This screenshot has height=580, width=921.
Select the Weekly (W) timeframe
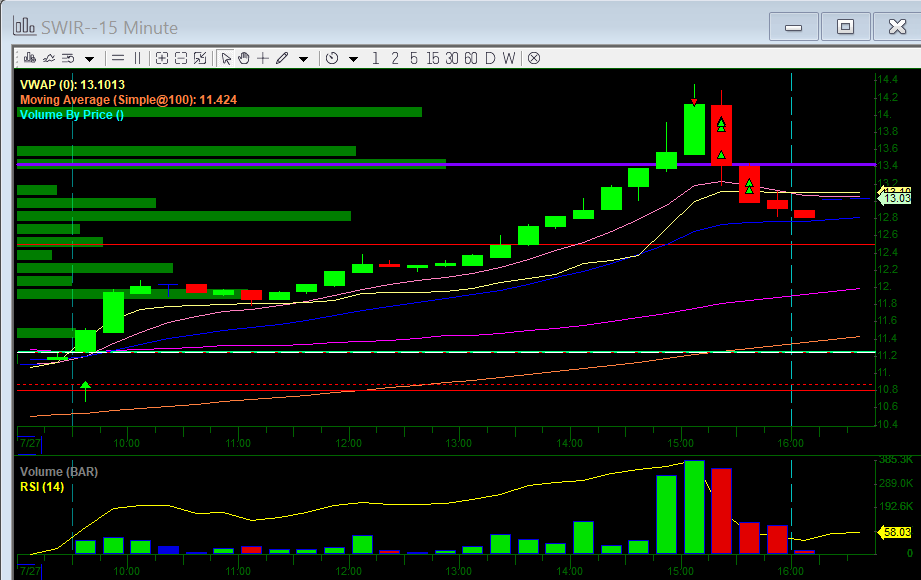coord(509,58)
